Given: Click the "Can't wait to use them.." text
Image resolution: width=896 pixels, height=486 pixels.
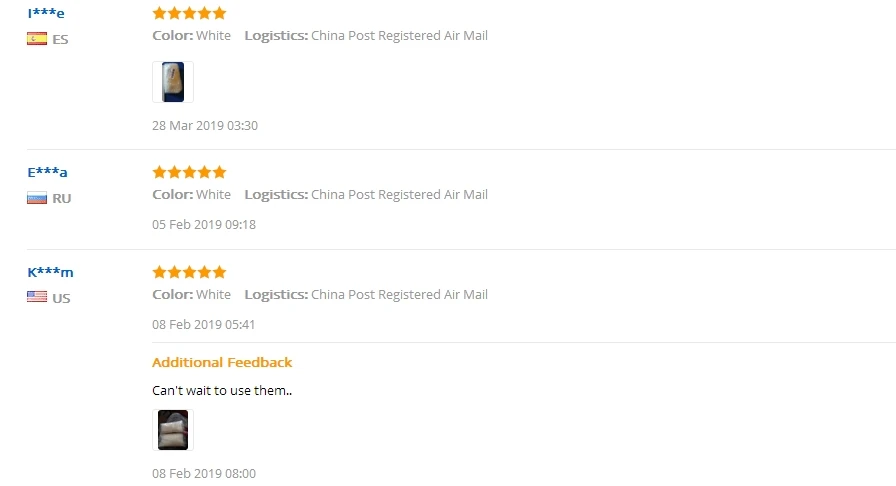Looking at the screenshot, I should click(x=222, y=391).
